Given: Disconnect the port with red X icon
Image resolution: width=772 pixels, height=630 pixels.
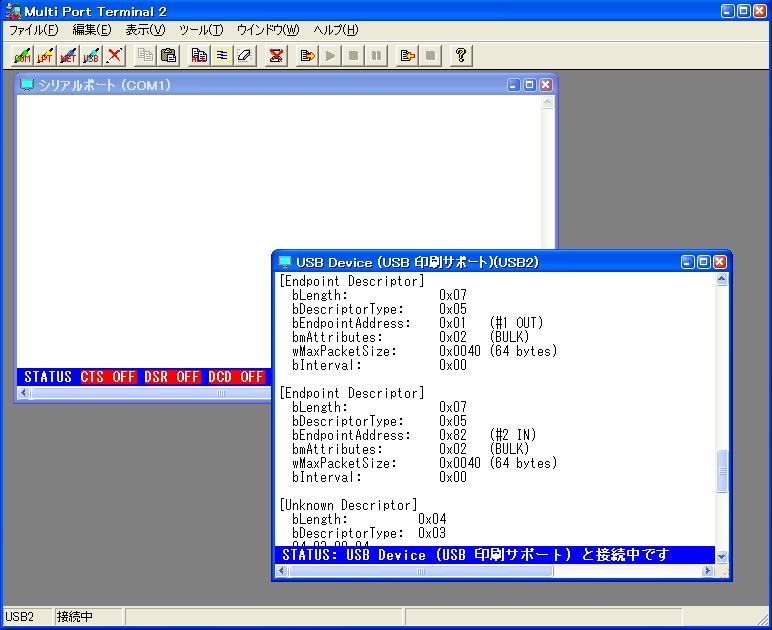Looking at the screenshot, I should [114, 55].
